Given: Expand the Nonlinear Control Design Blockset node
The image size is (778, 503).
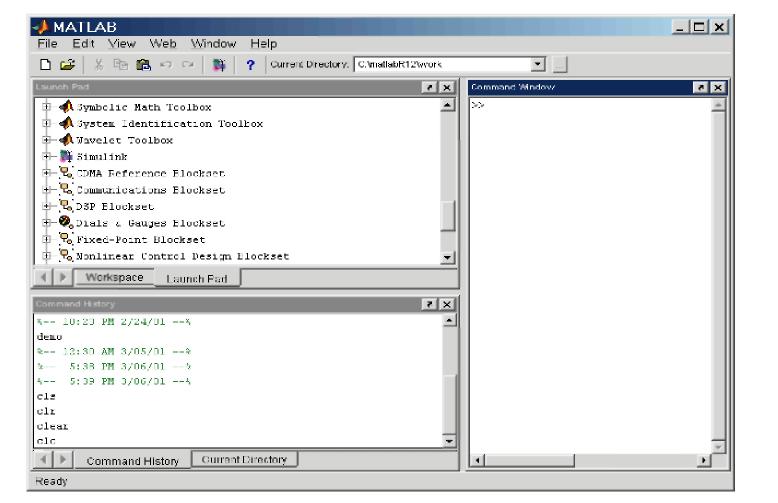Looking at the screenshot, I should pos(47,256).
